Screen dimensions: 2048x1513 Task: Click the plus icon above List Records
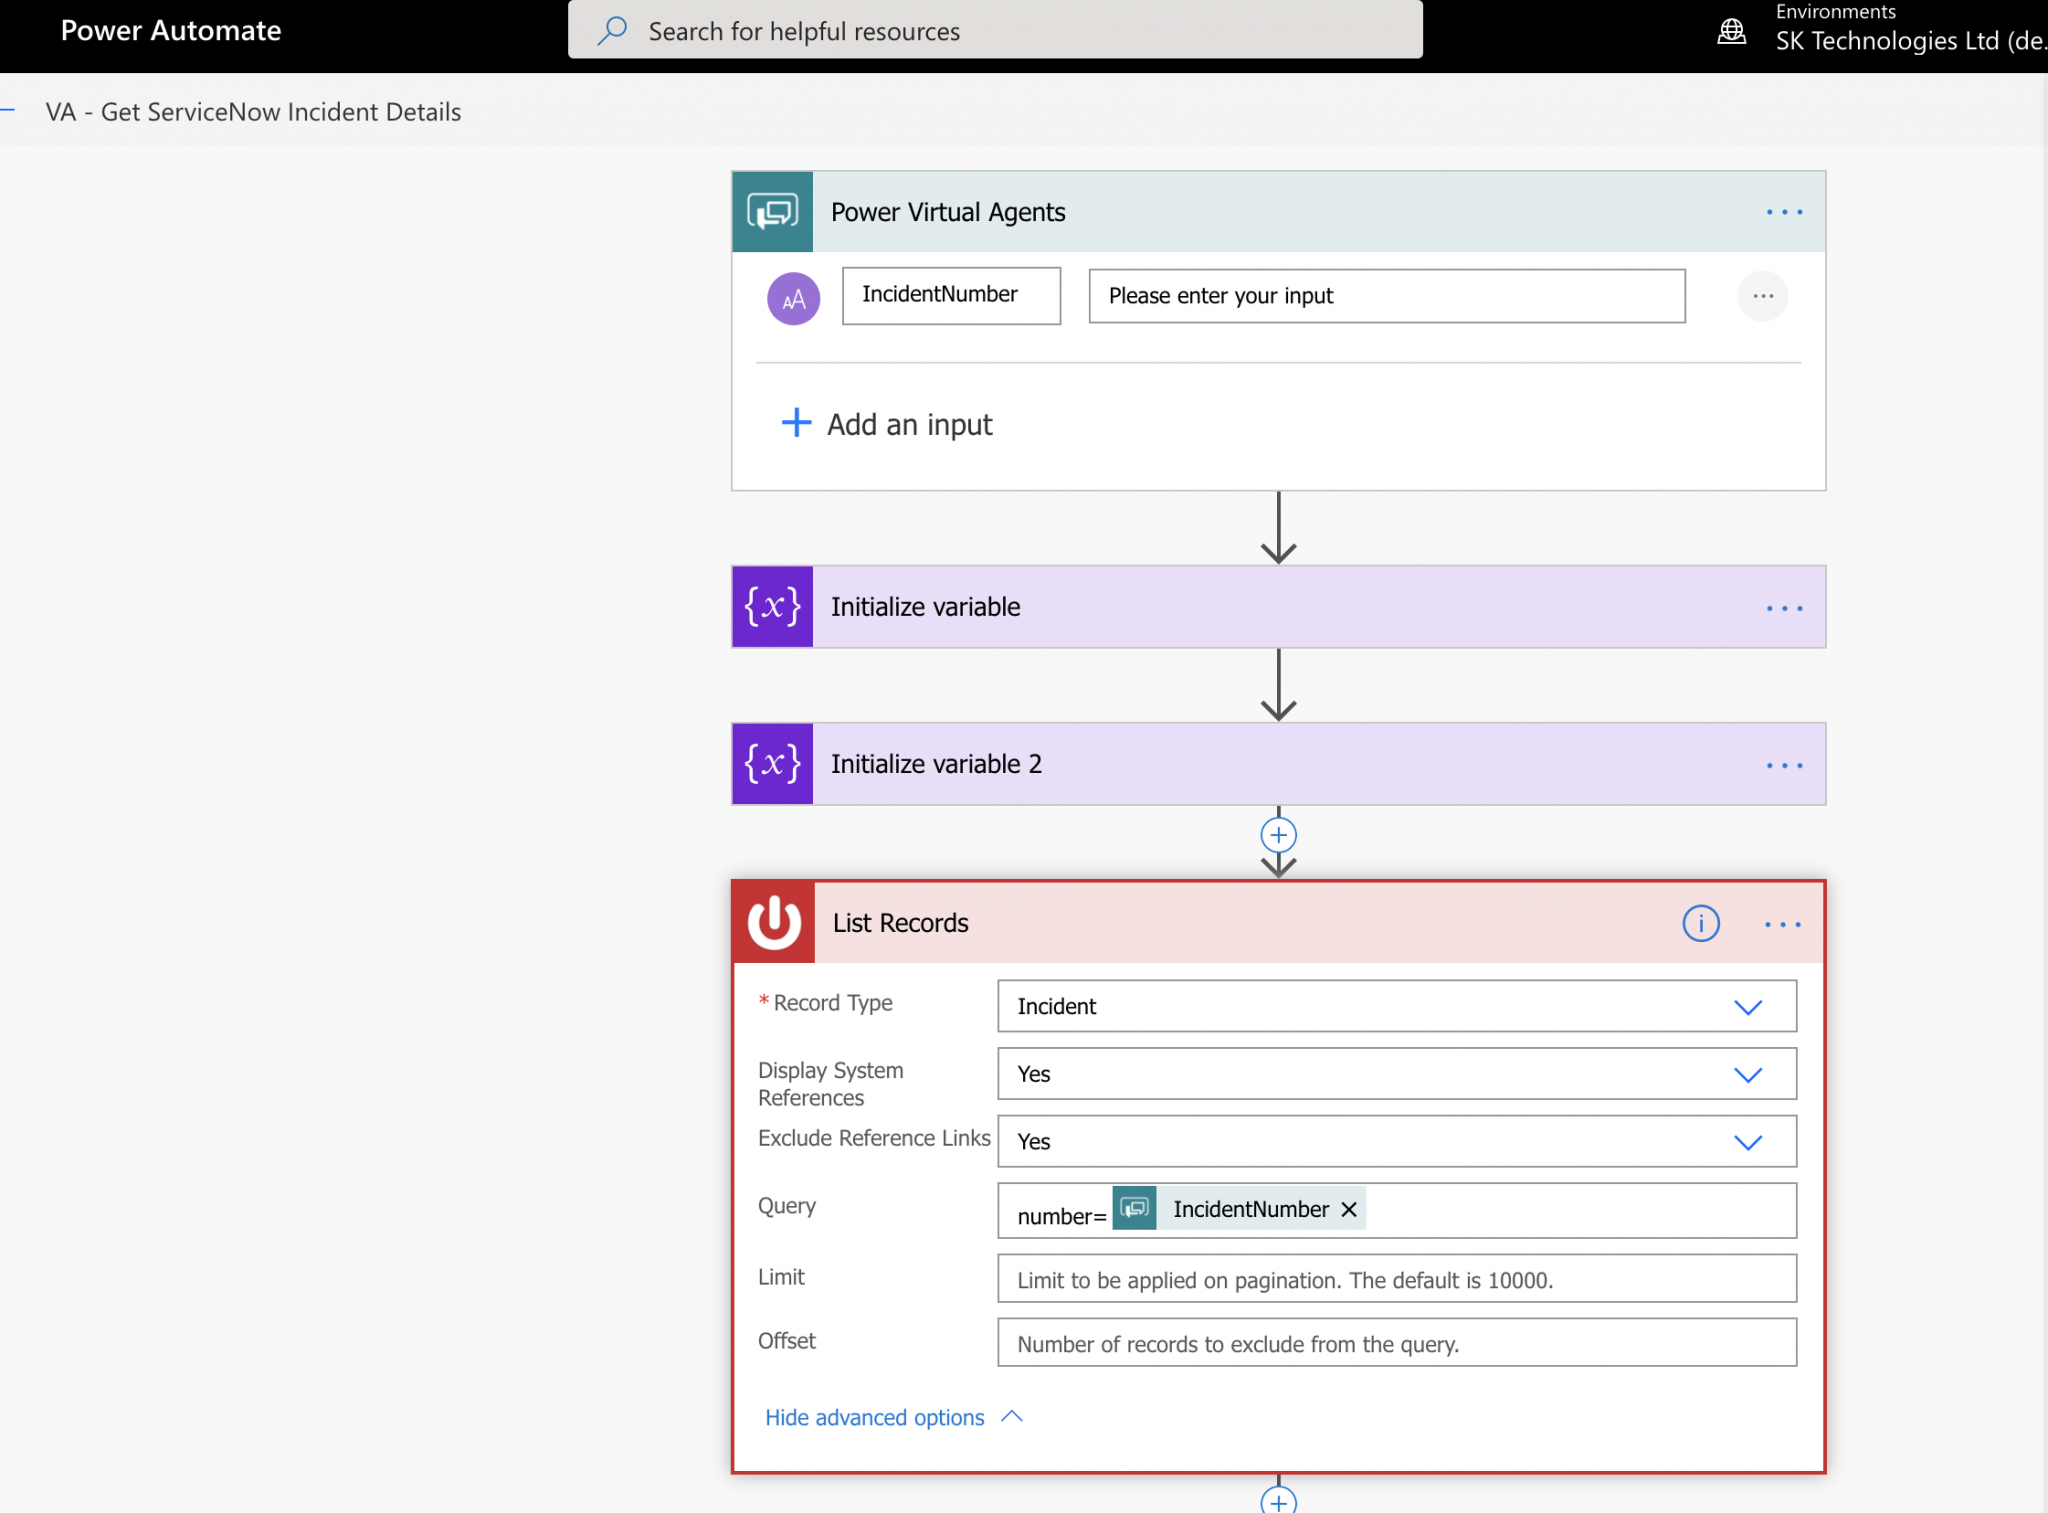pyautogui.click(x=1277, y=835)
